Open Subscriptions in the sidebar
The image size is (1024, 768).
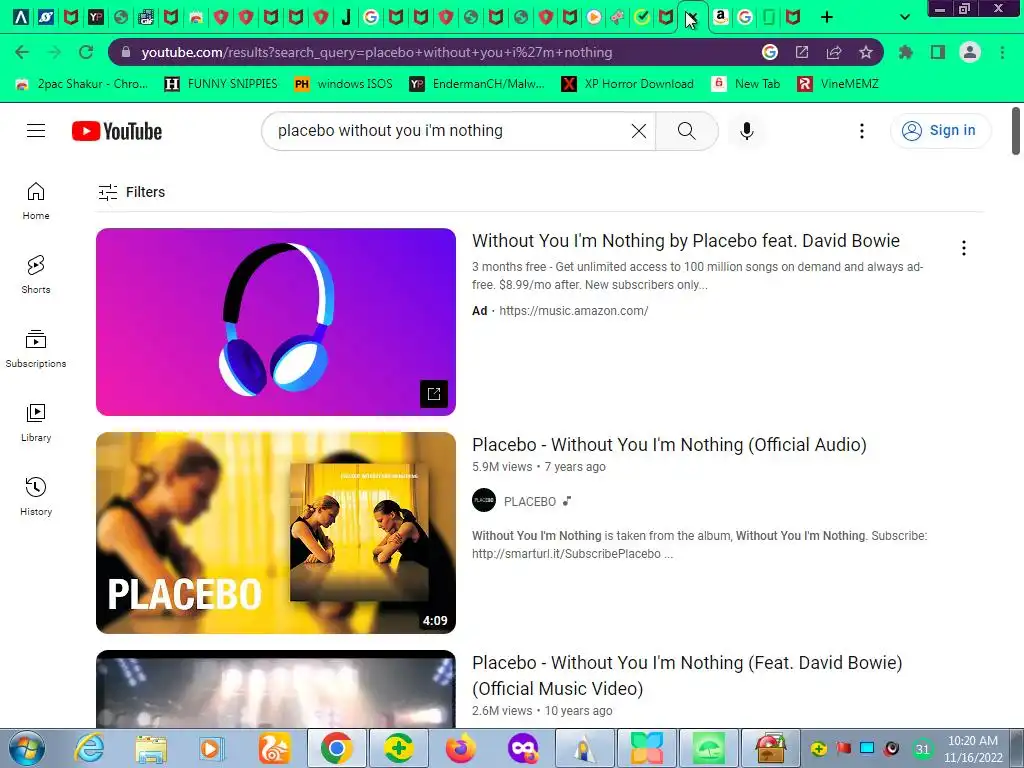point(36,349)
